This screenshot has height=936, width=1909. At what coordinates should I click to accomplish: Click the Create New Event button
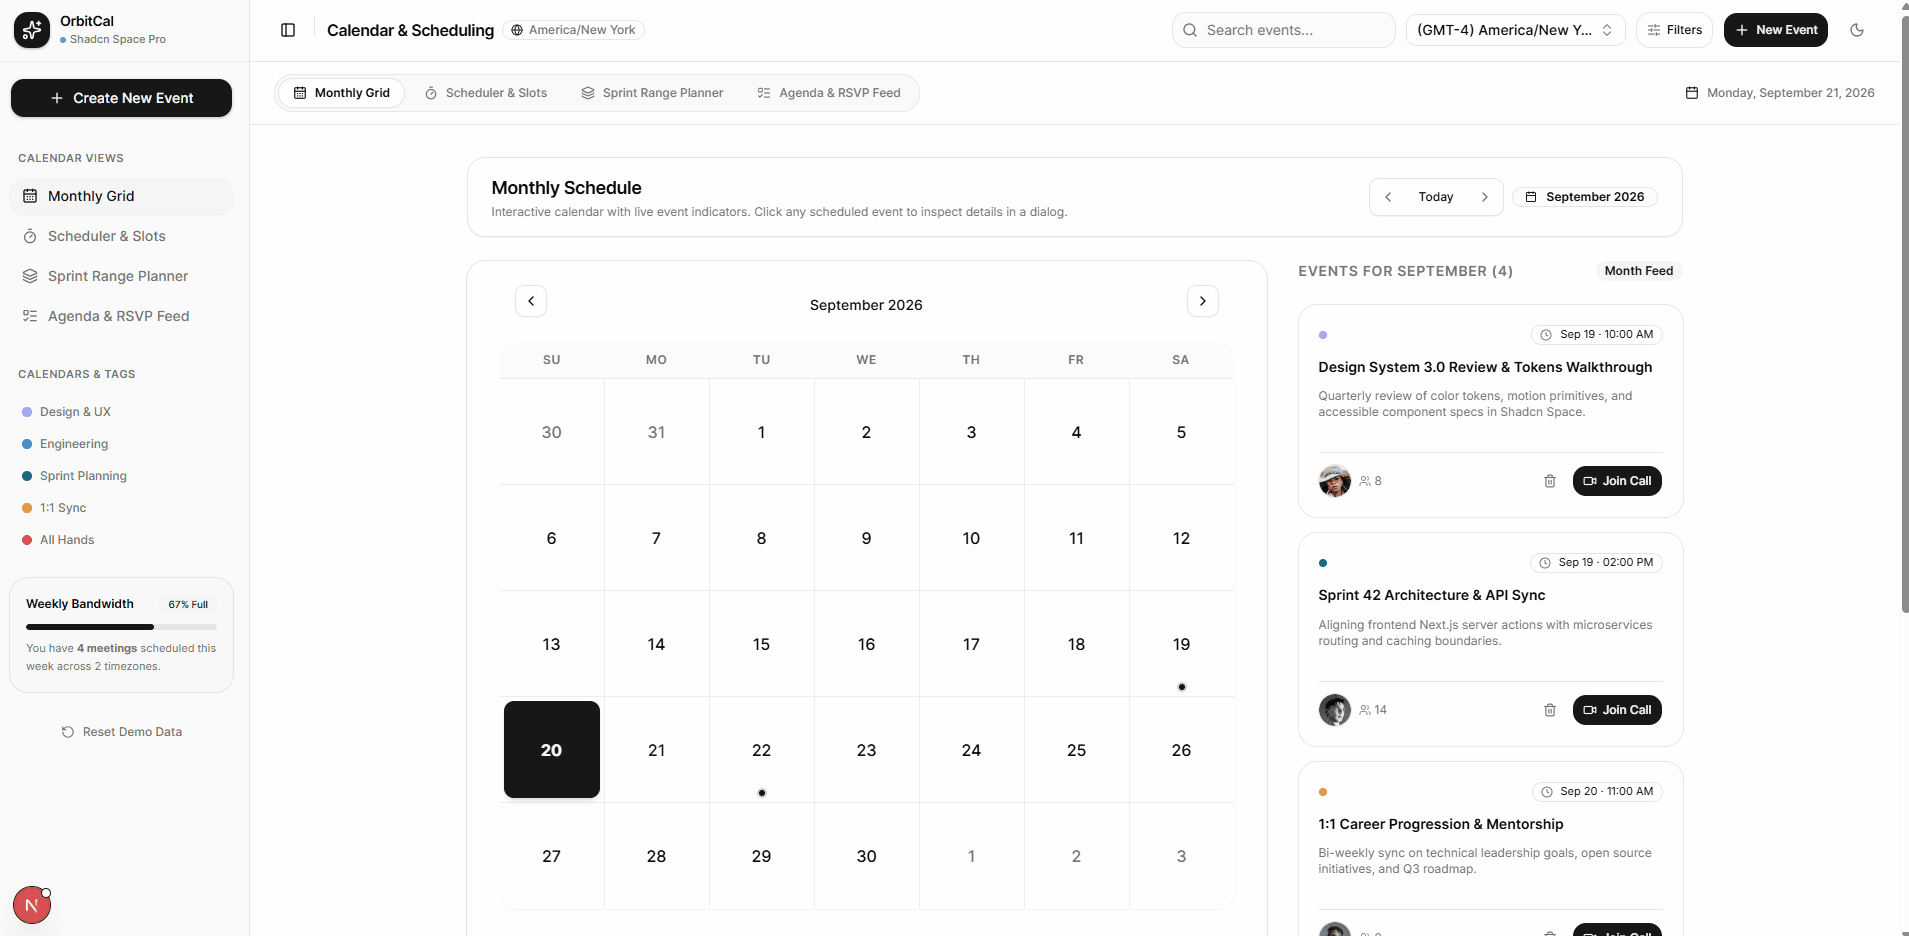coord(122,98)
